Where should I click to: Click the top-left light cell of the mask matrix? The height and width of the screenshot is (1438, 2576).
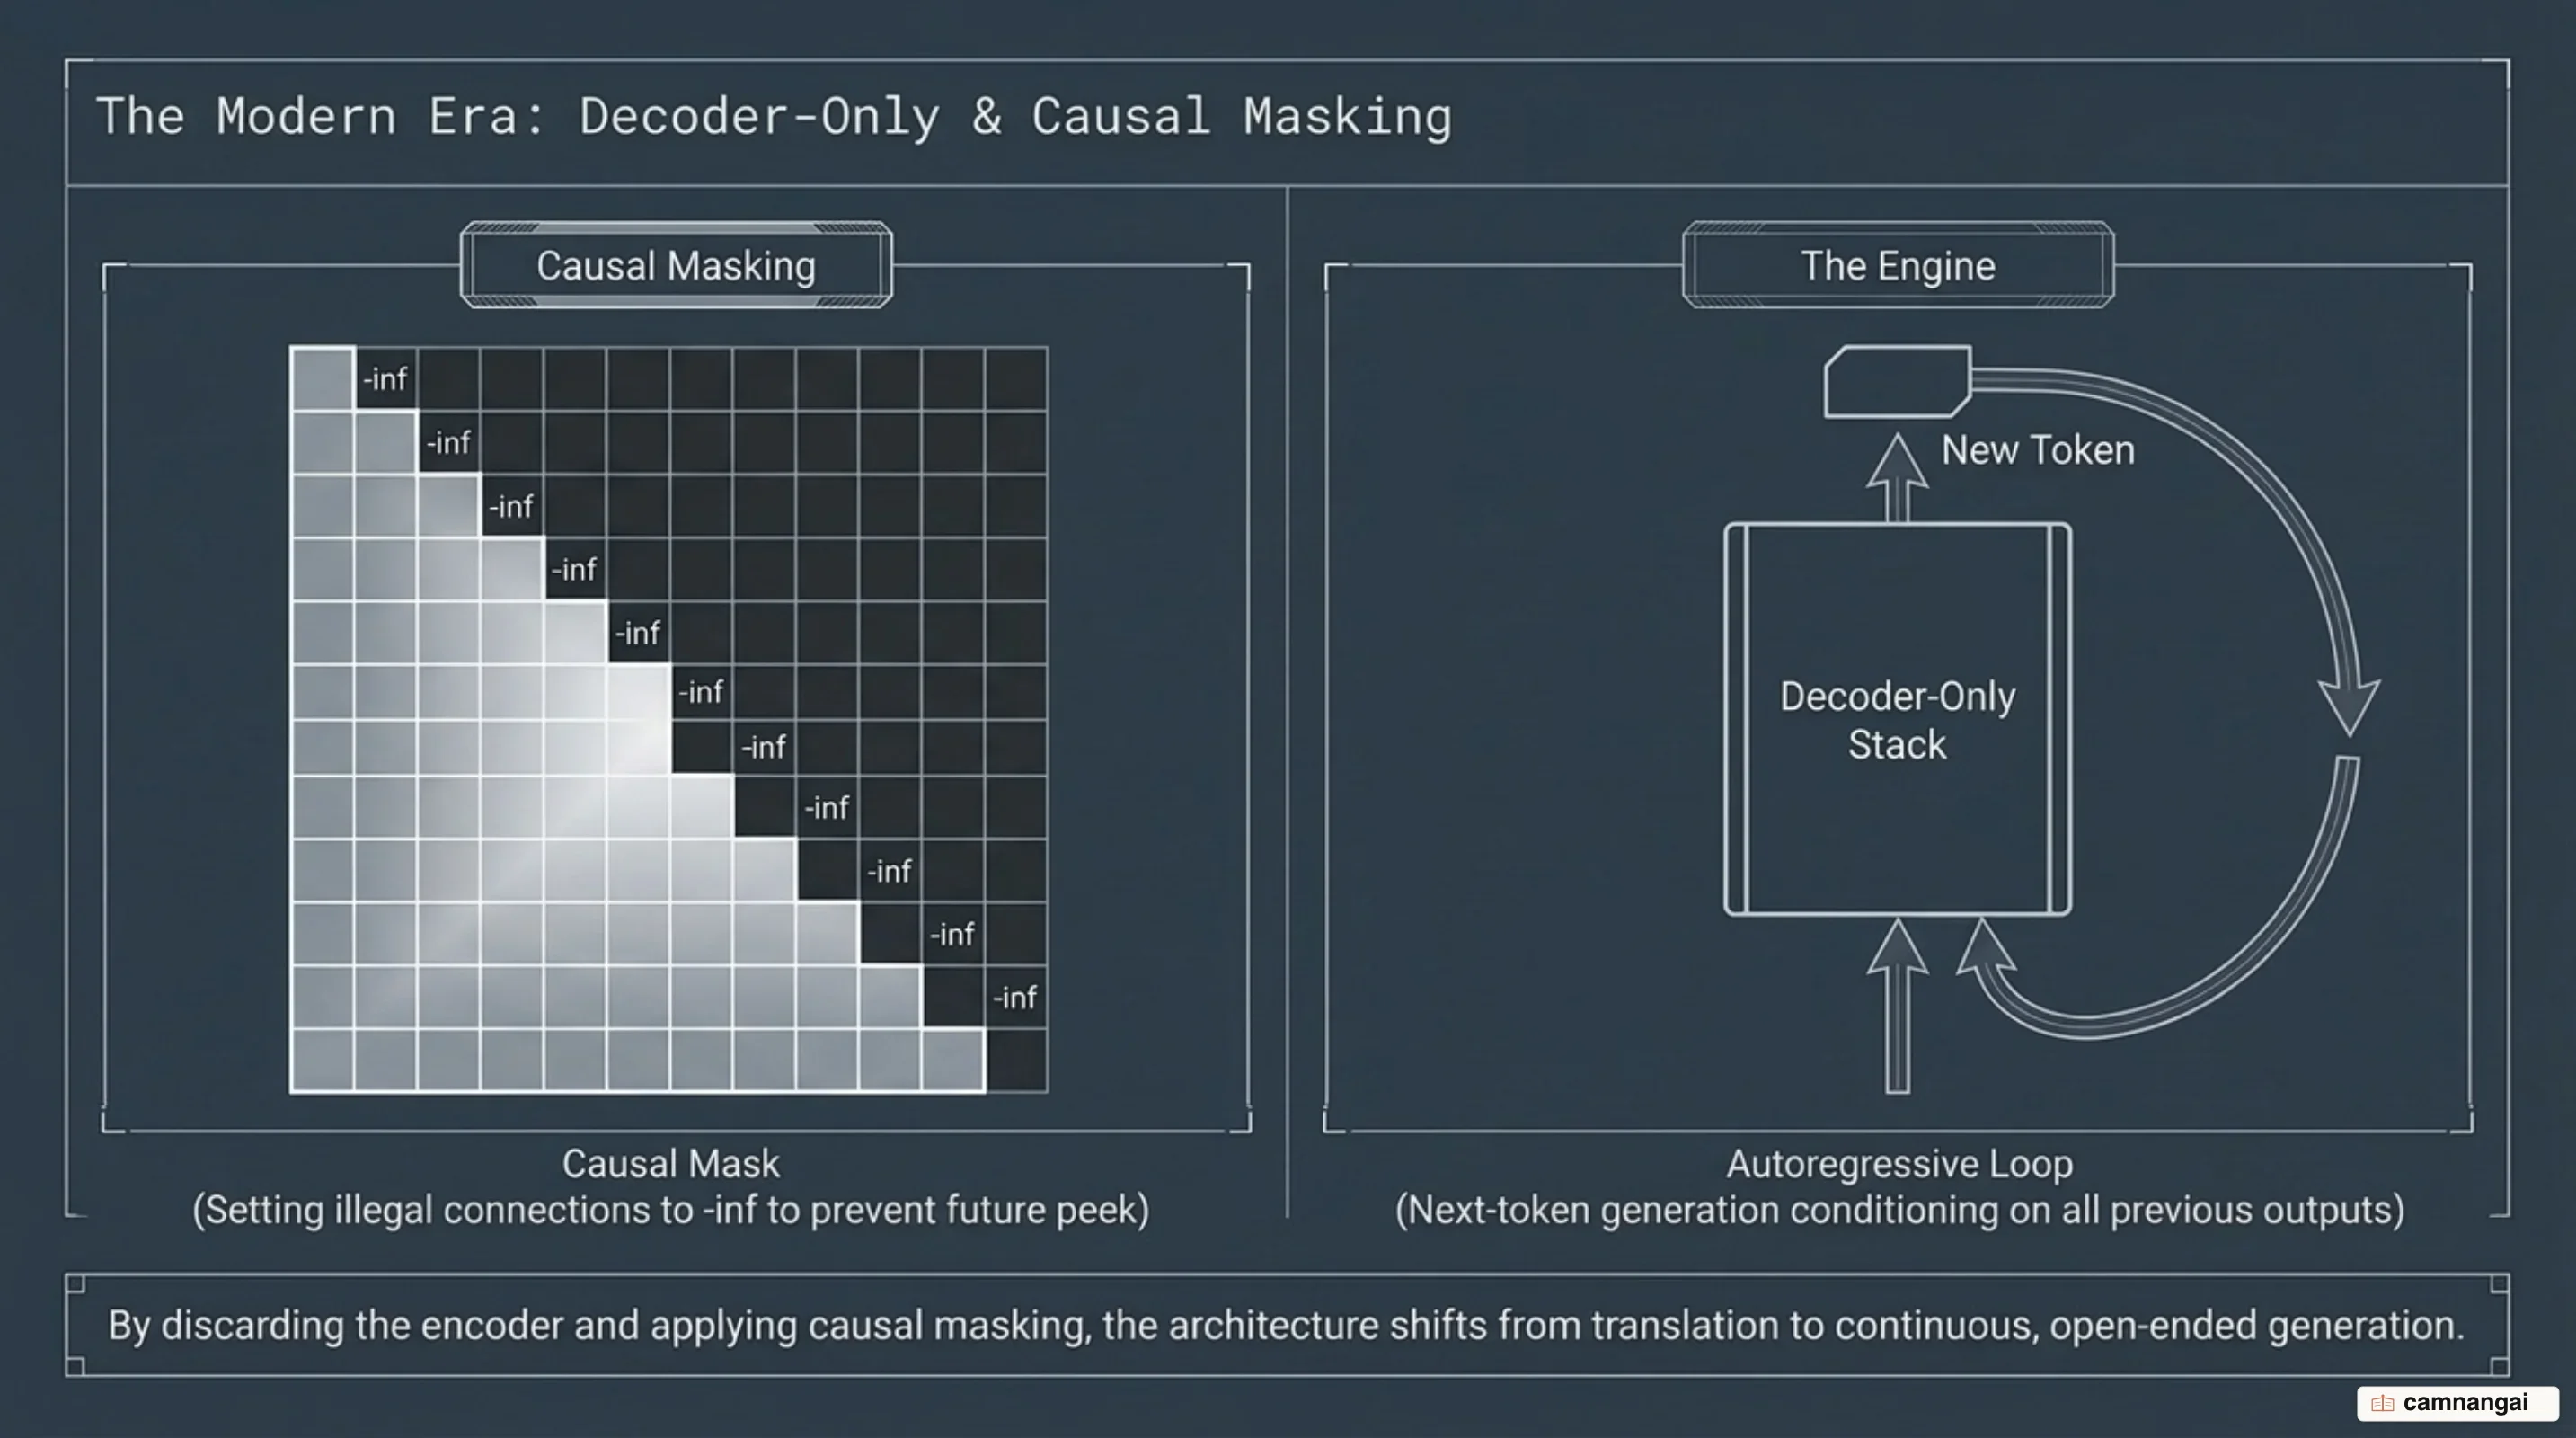coord(322,378)
